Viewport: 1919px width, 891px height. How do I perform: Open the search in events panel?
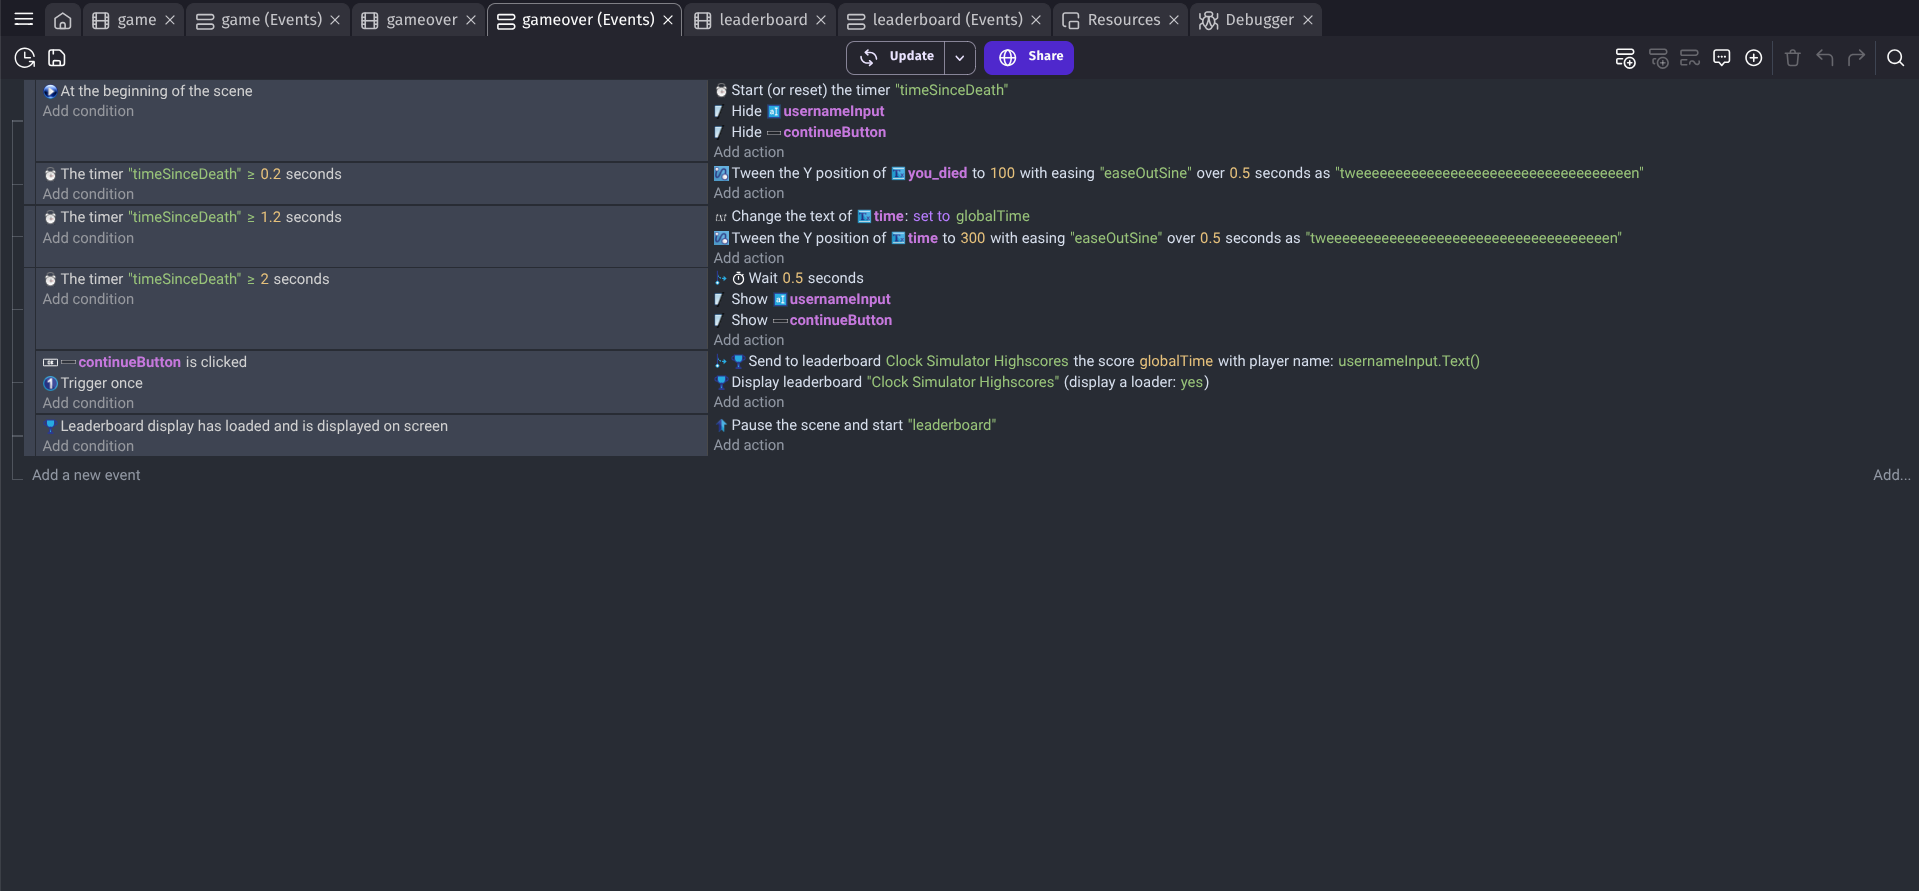(x=1895, y=58)
